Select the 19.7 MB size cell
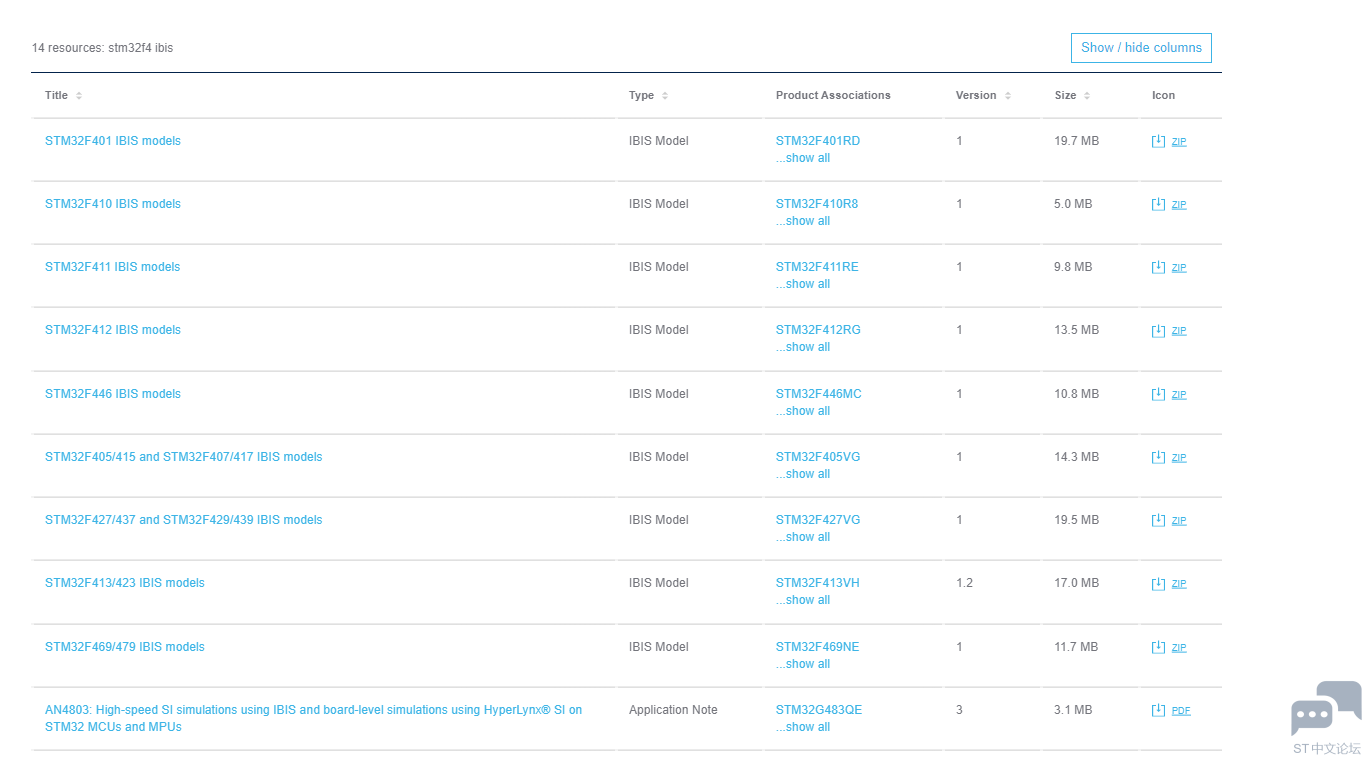This screenshot has width=1370, height=764. [1076, 141]
